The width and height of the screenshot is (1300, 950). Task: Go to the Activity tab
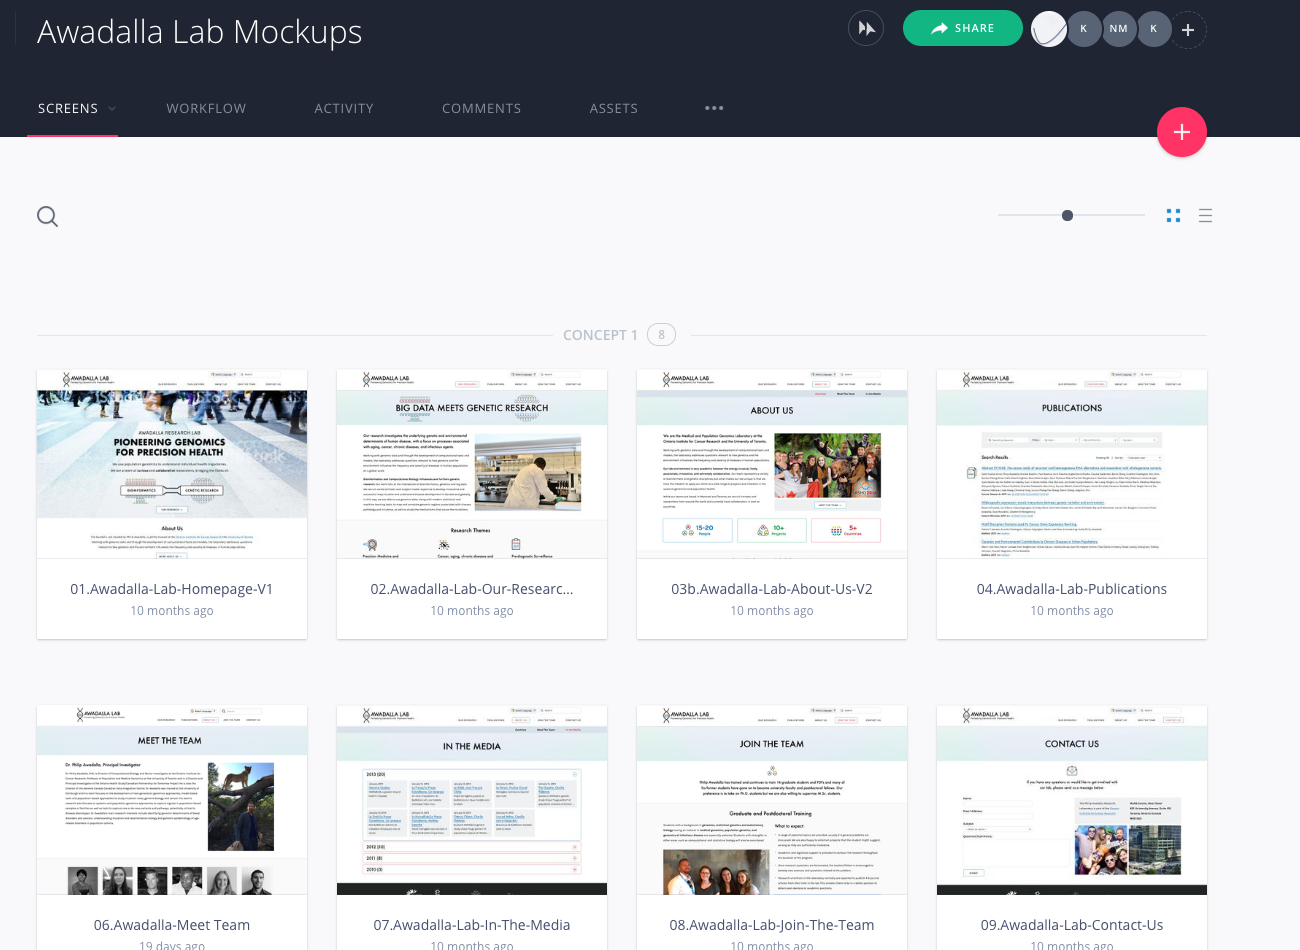coord(344,108)
